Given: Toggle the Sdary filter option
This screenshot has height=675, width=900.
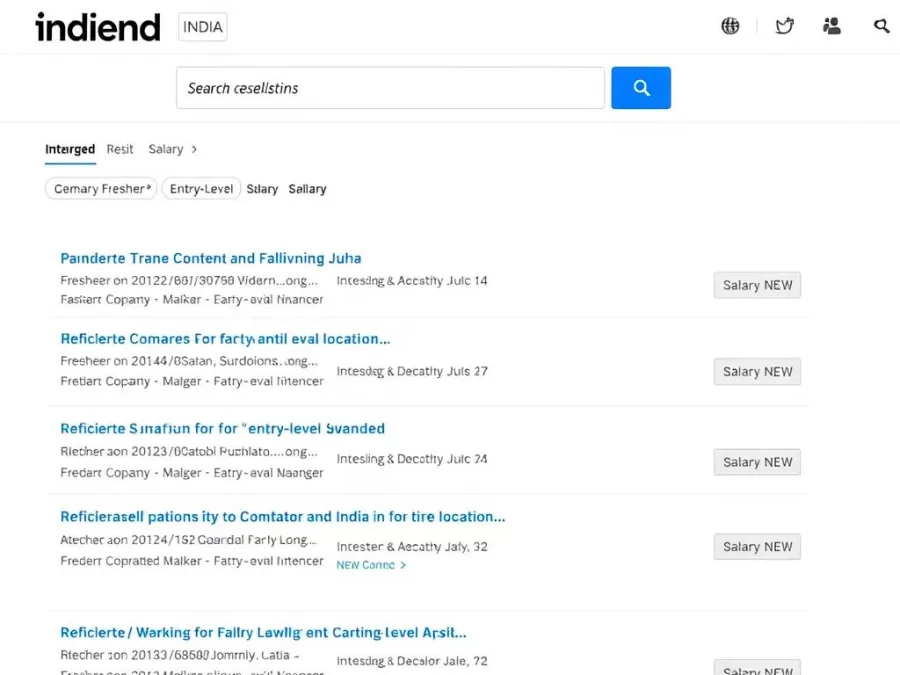Looking at the screenshot, I should 262,189.
